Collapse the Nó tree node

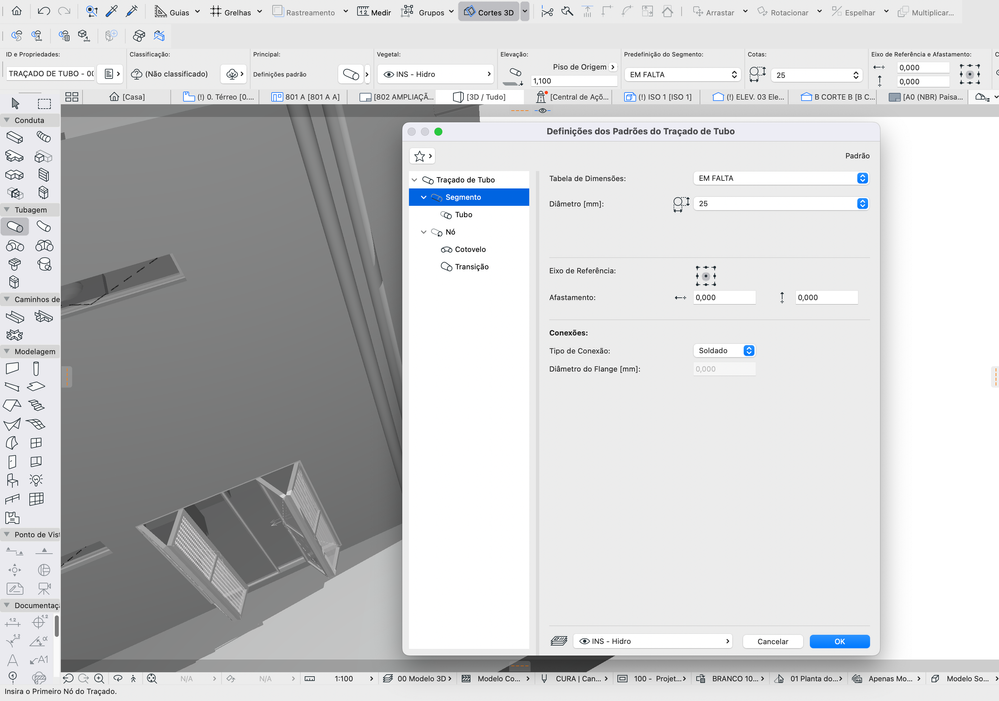pyautogui.click(x=423, y=232)
